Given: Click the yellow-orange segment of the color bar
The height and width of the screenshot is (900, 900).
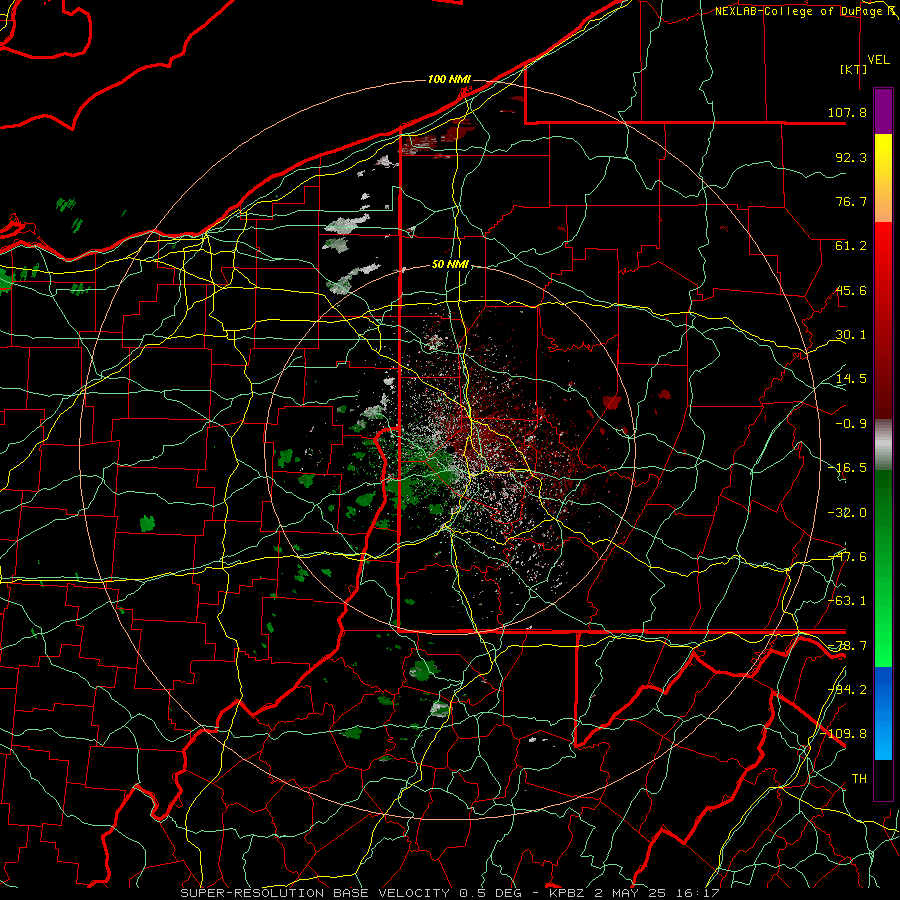Looking at the screenshot, I should tap(883, 178).
